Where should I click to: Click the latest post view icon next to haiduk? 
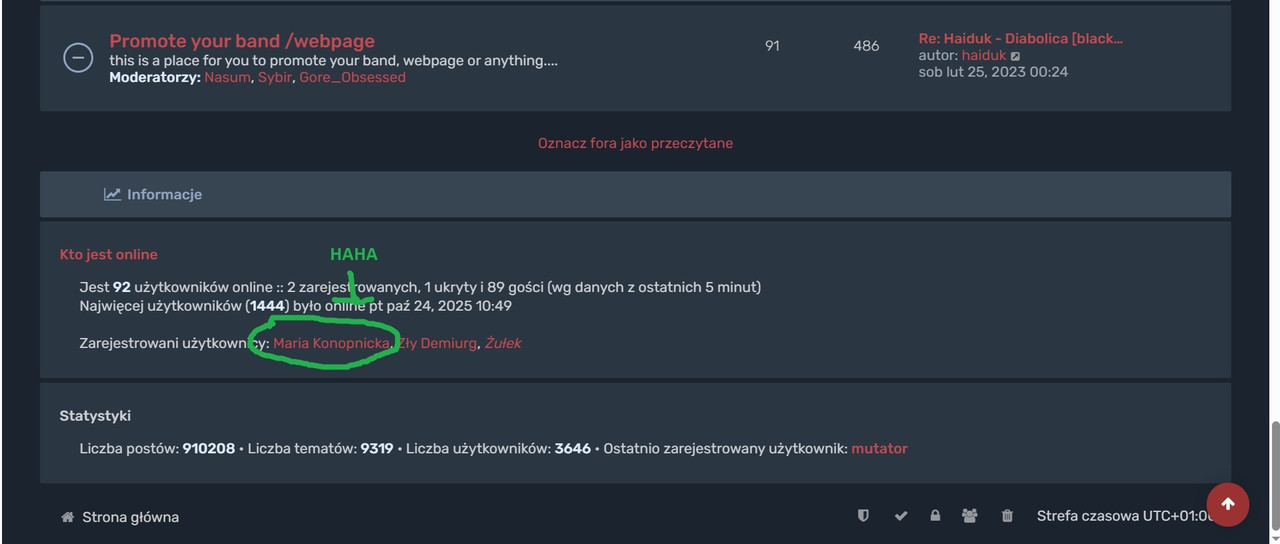[x=1015, y=56]
